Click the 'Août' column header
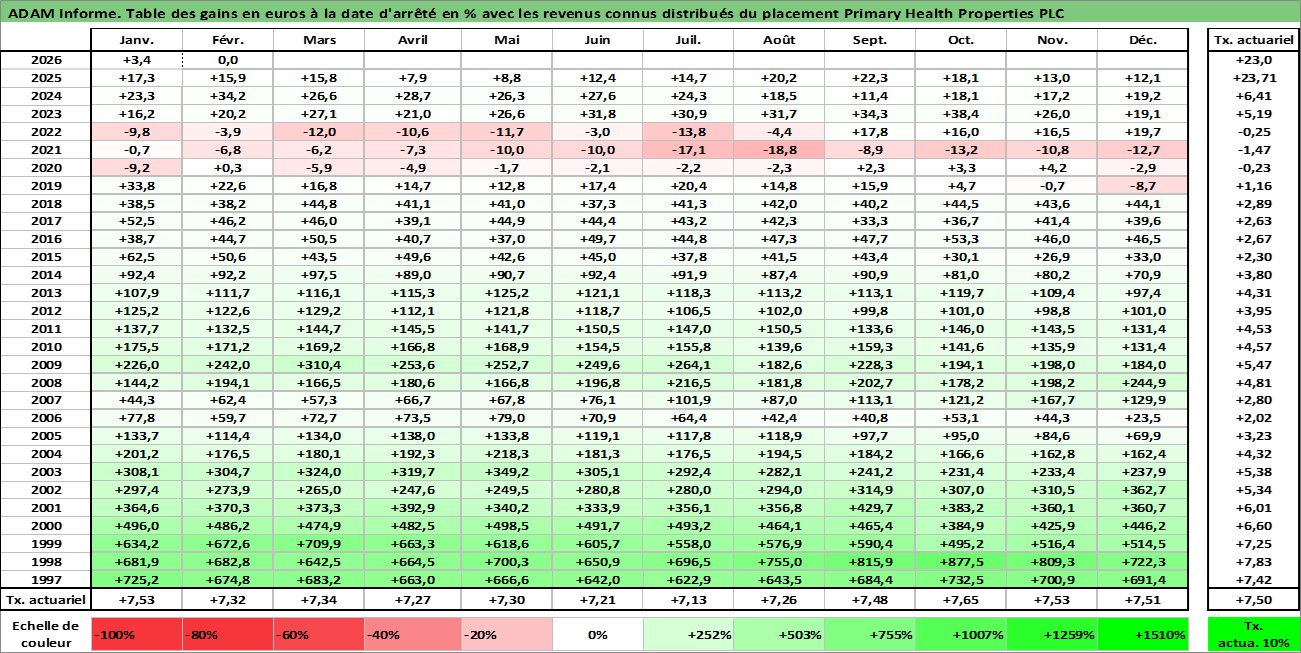Screen dimensions: 1301x653 779,40
